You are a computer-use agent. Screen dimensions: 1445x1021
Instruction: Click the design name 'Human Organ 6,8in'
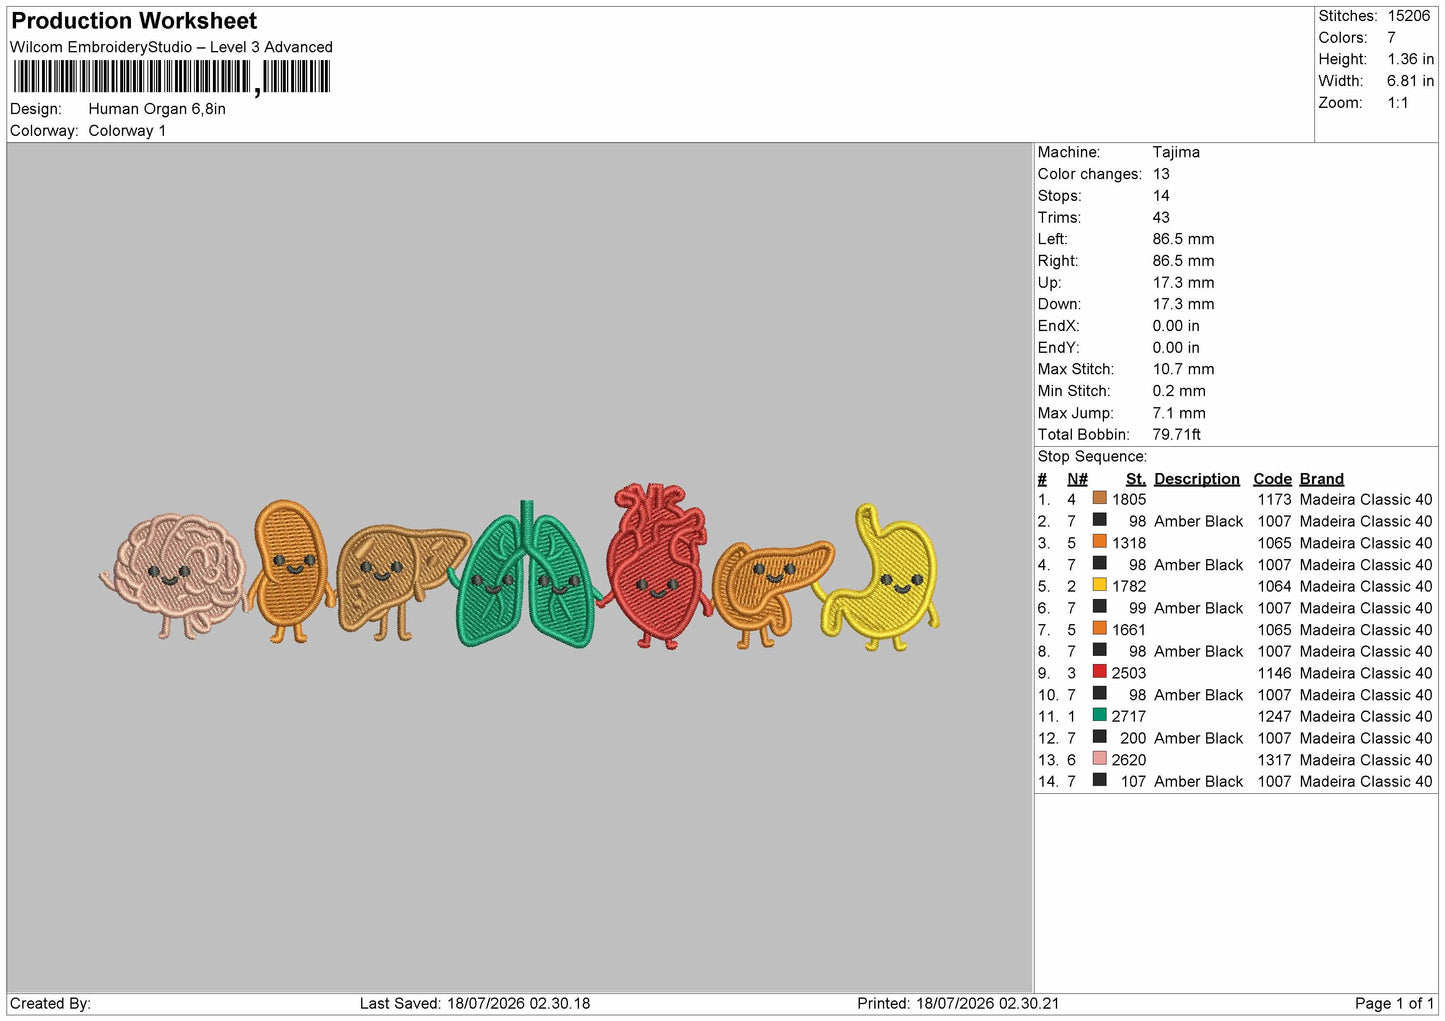coord(157,109)
